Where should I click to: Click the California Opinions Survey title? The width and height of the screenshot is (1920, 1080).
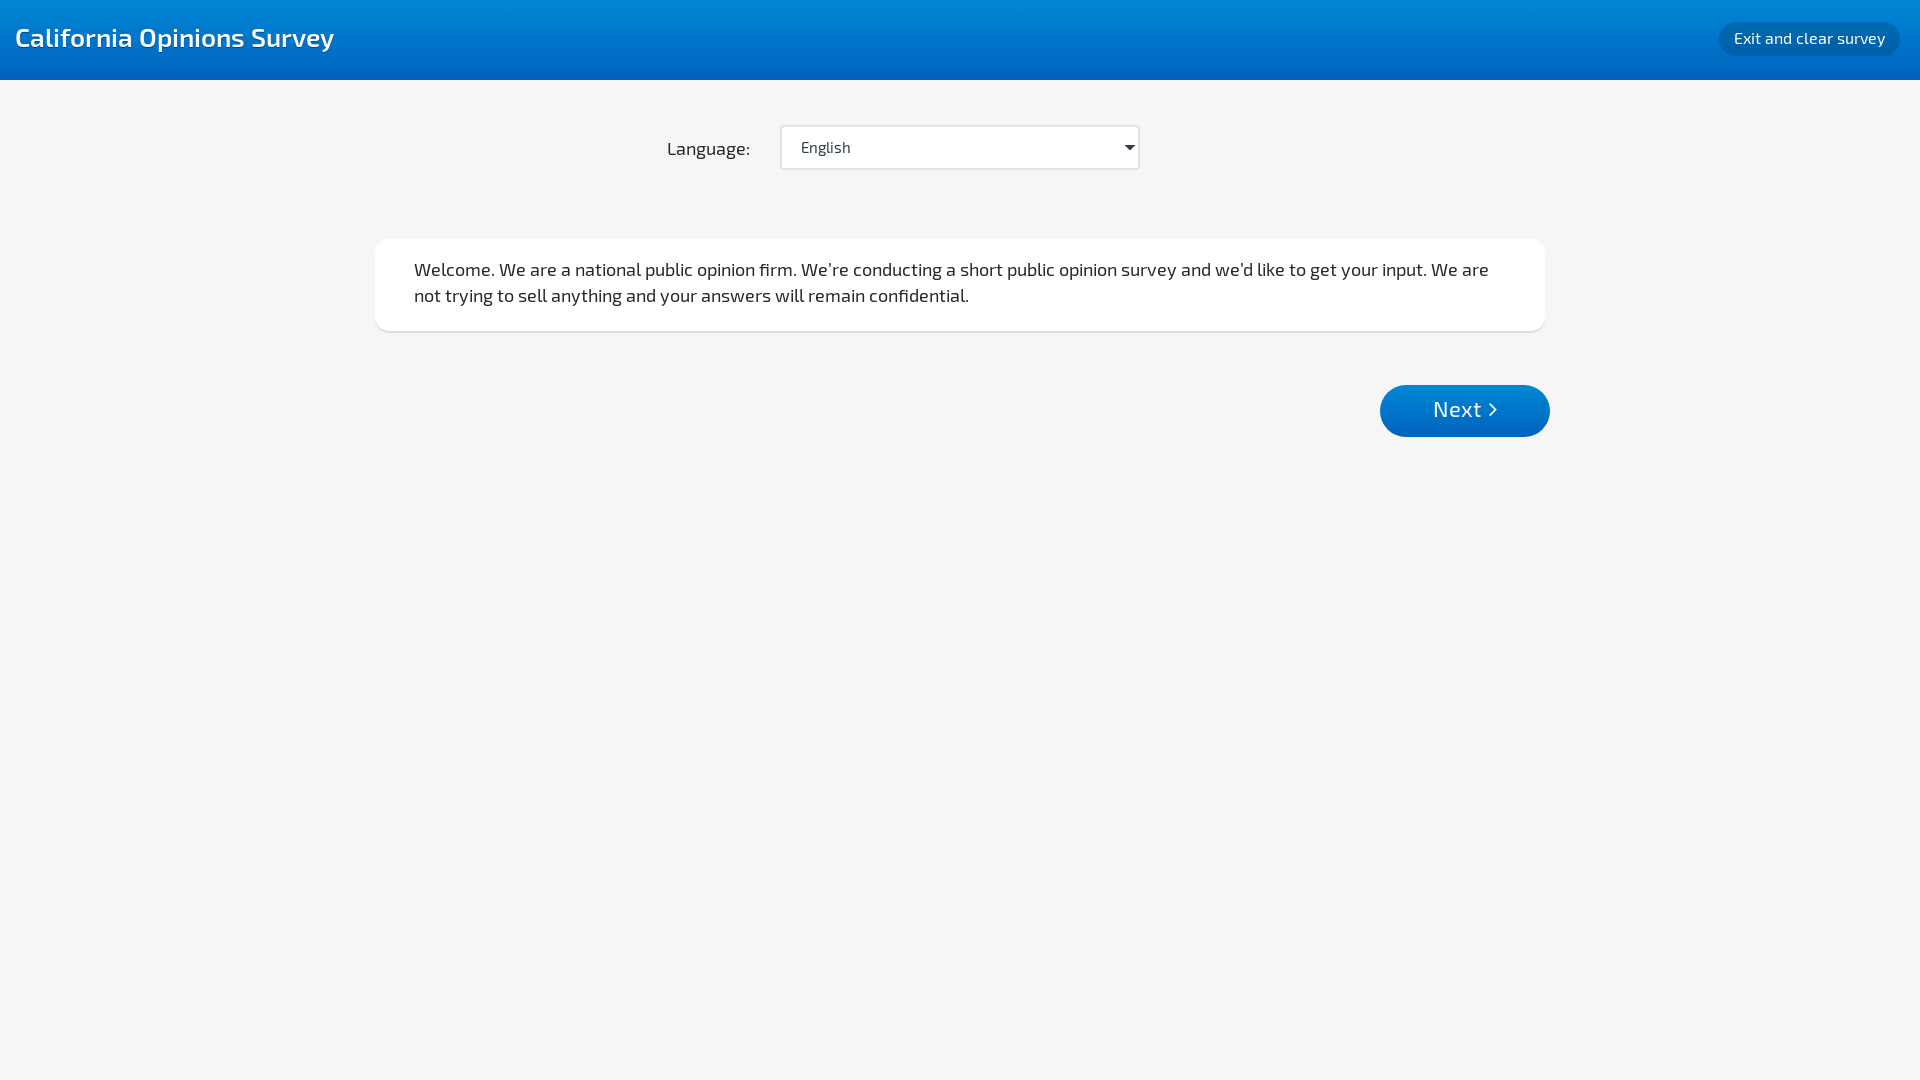click(x=175, y=38)
